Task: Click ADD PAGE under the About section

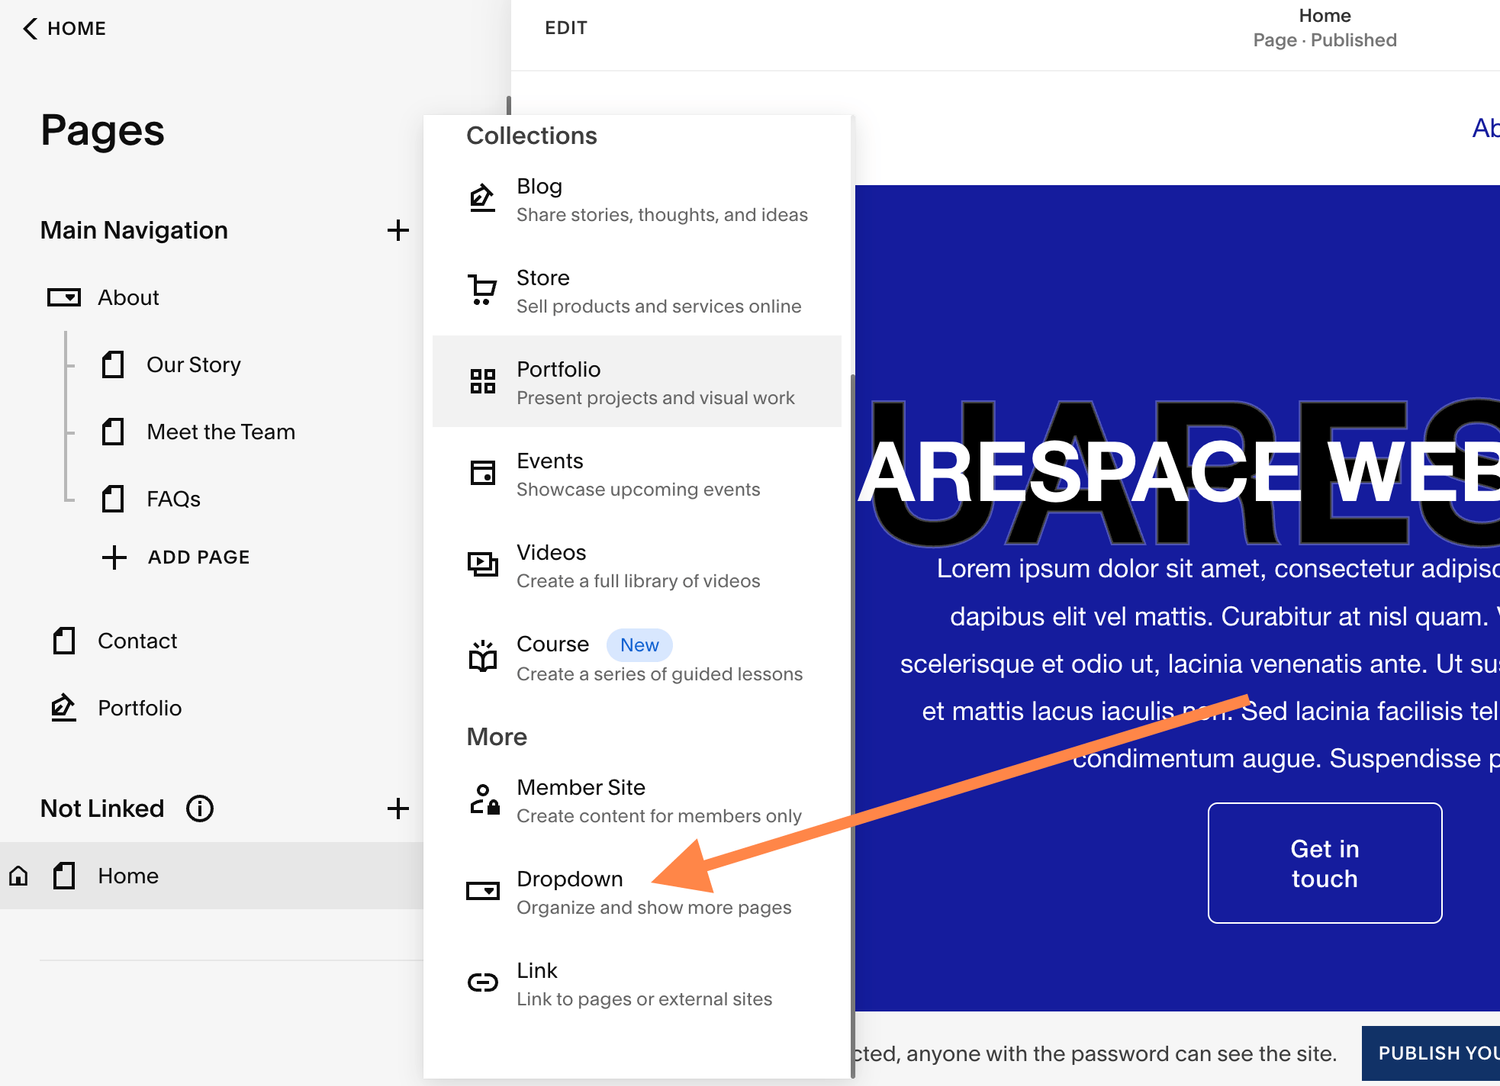Action: coord(197,557)
